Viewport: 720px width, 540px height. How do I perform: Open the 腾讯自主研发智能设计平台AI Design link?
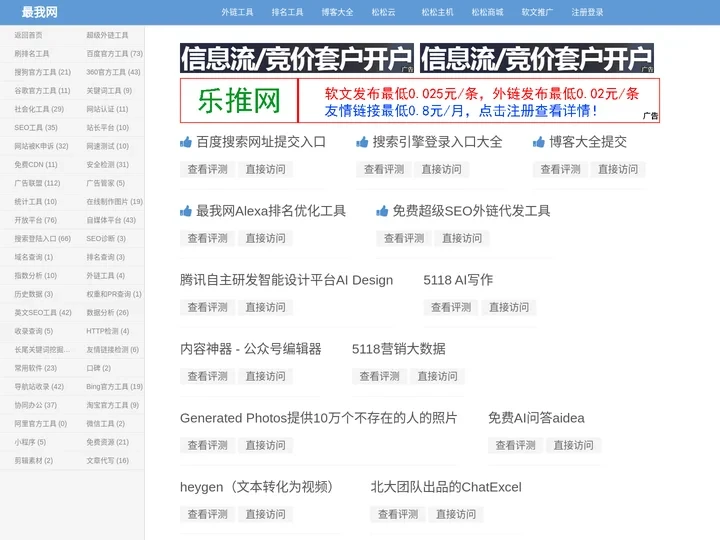tap(287, 280)
